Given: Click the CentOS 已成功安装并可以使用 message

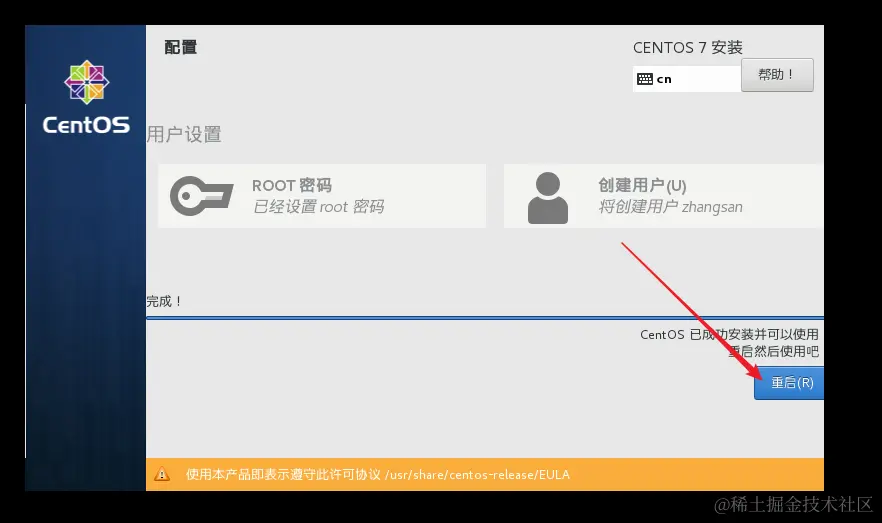Looking at the screenshot, I should click(x=729, y=335).
